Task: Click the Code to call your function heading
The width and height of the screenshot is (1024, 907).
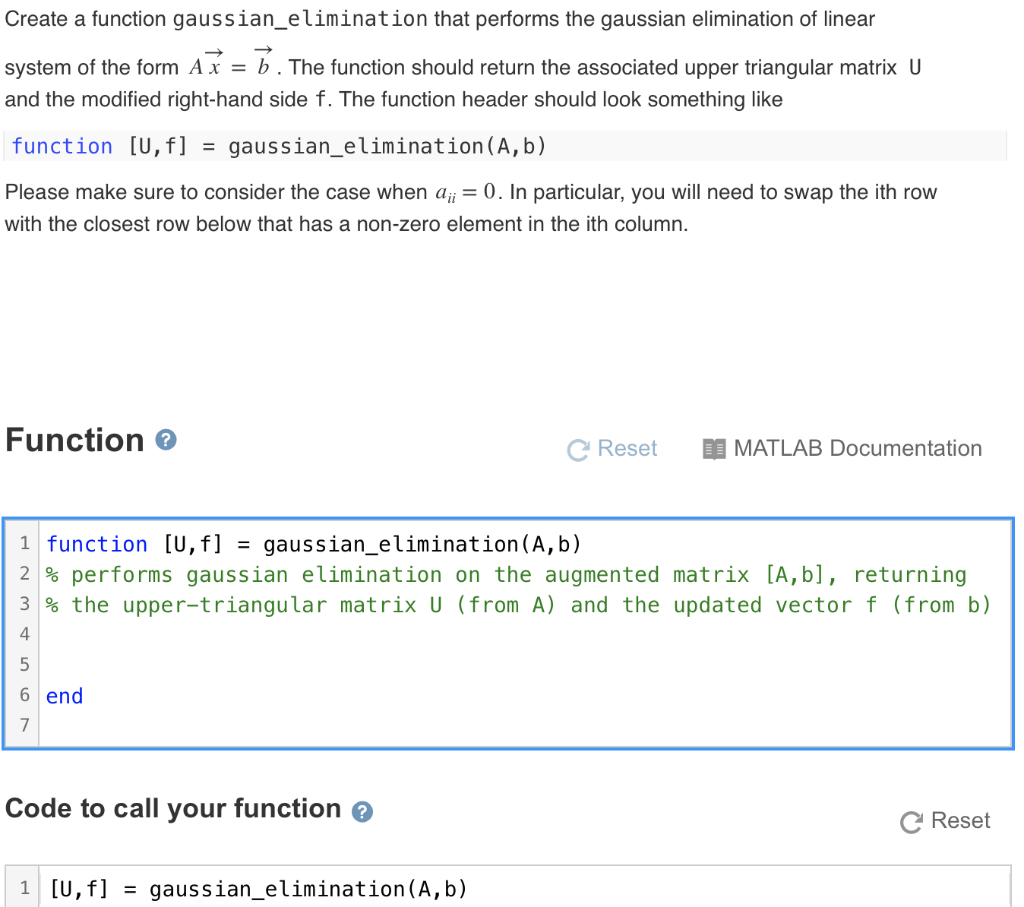Action: [x=170, y=808]
